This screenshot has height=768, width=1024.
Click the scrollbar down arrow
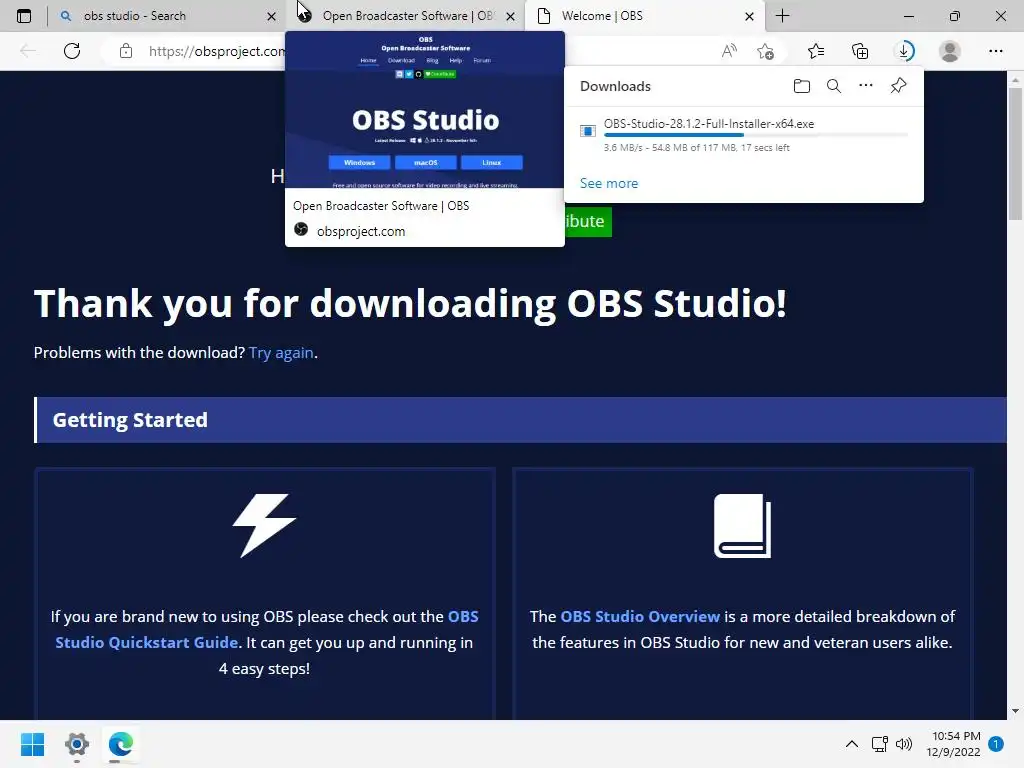click(x=1015, y=711)
